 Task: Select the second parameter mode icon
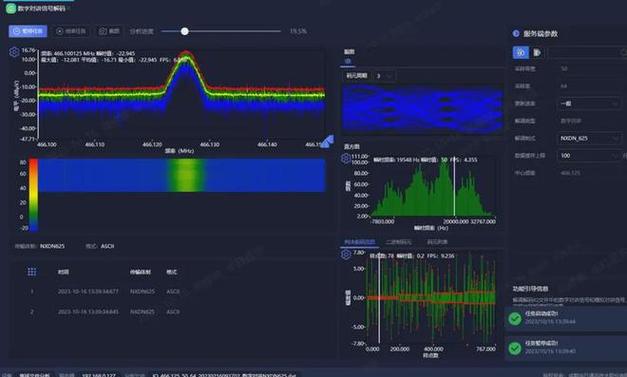pos(537,52)
